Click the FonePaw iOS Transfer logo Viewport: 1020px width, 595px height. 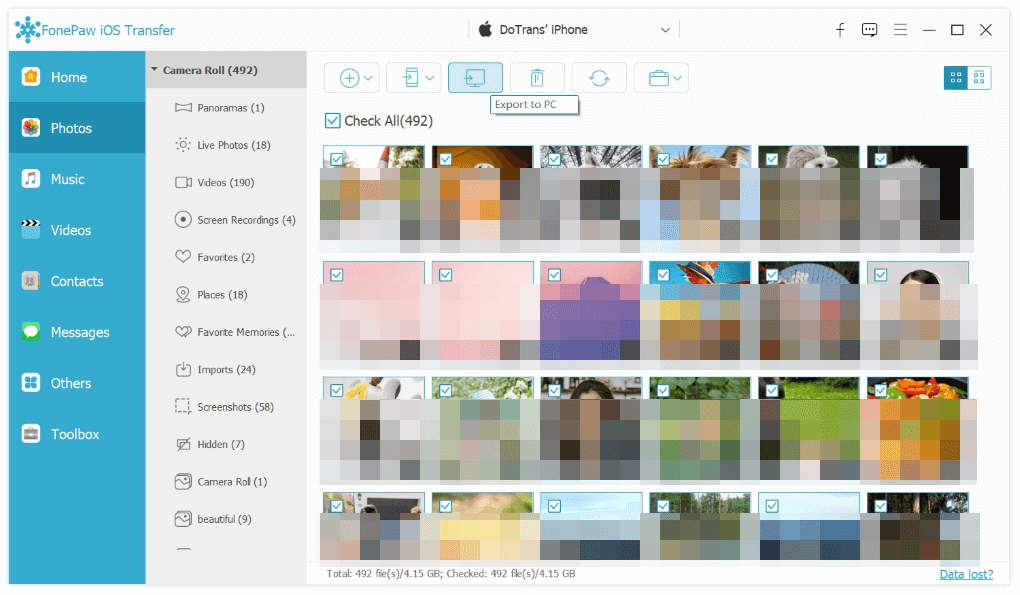(x=95, y=30)
